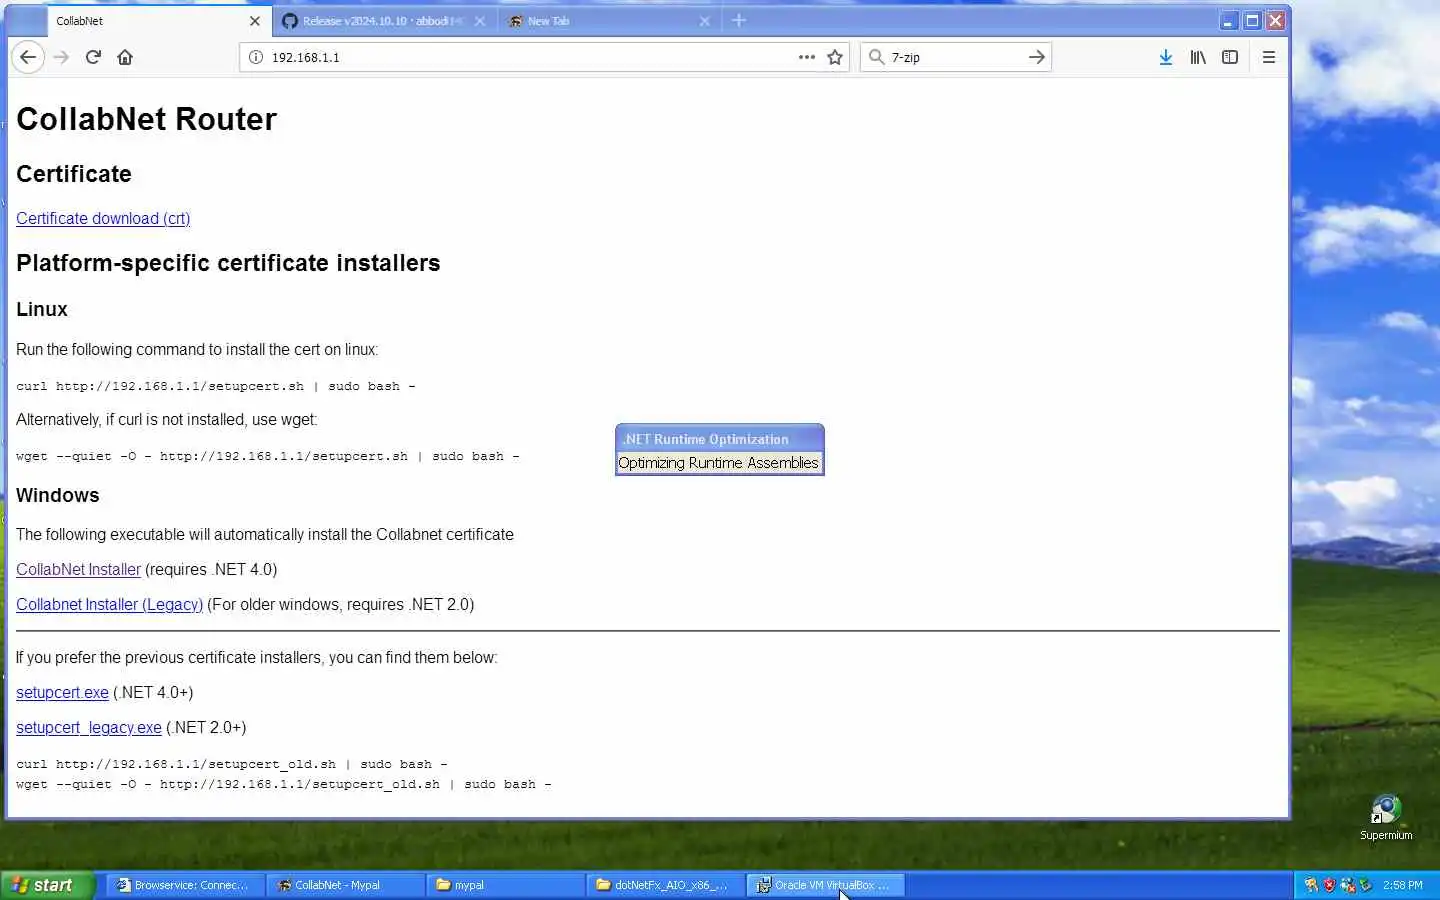Open the downloads panel
The width and height of the screenshot is (1440, 900).
(1166, 57)
